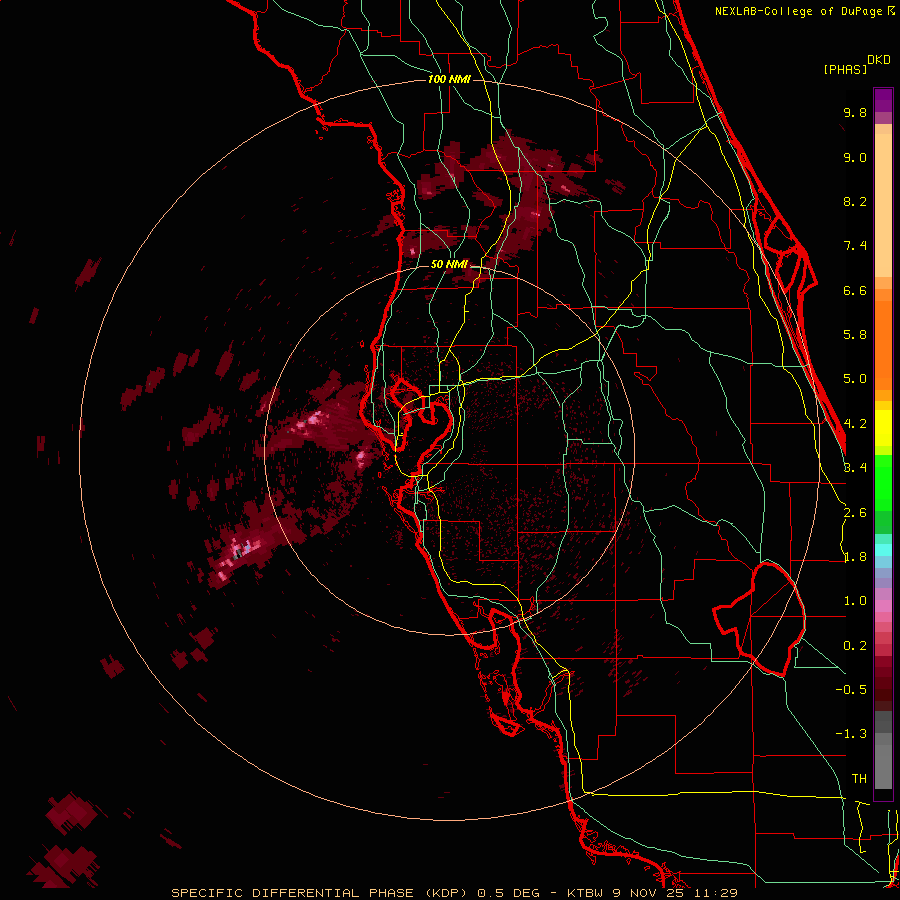This screenshot has height=900, width=900.
Task: Select the 9.0 value on color scale
Action: click(x=855, y=157)
